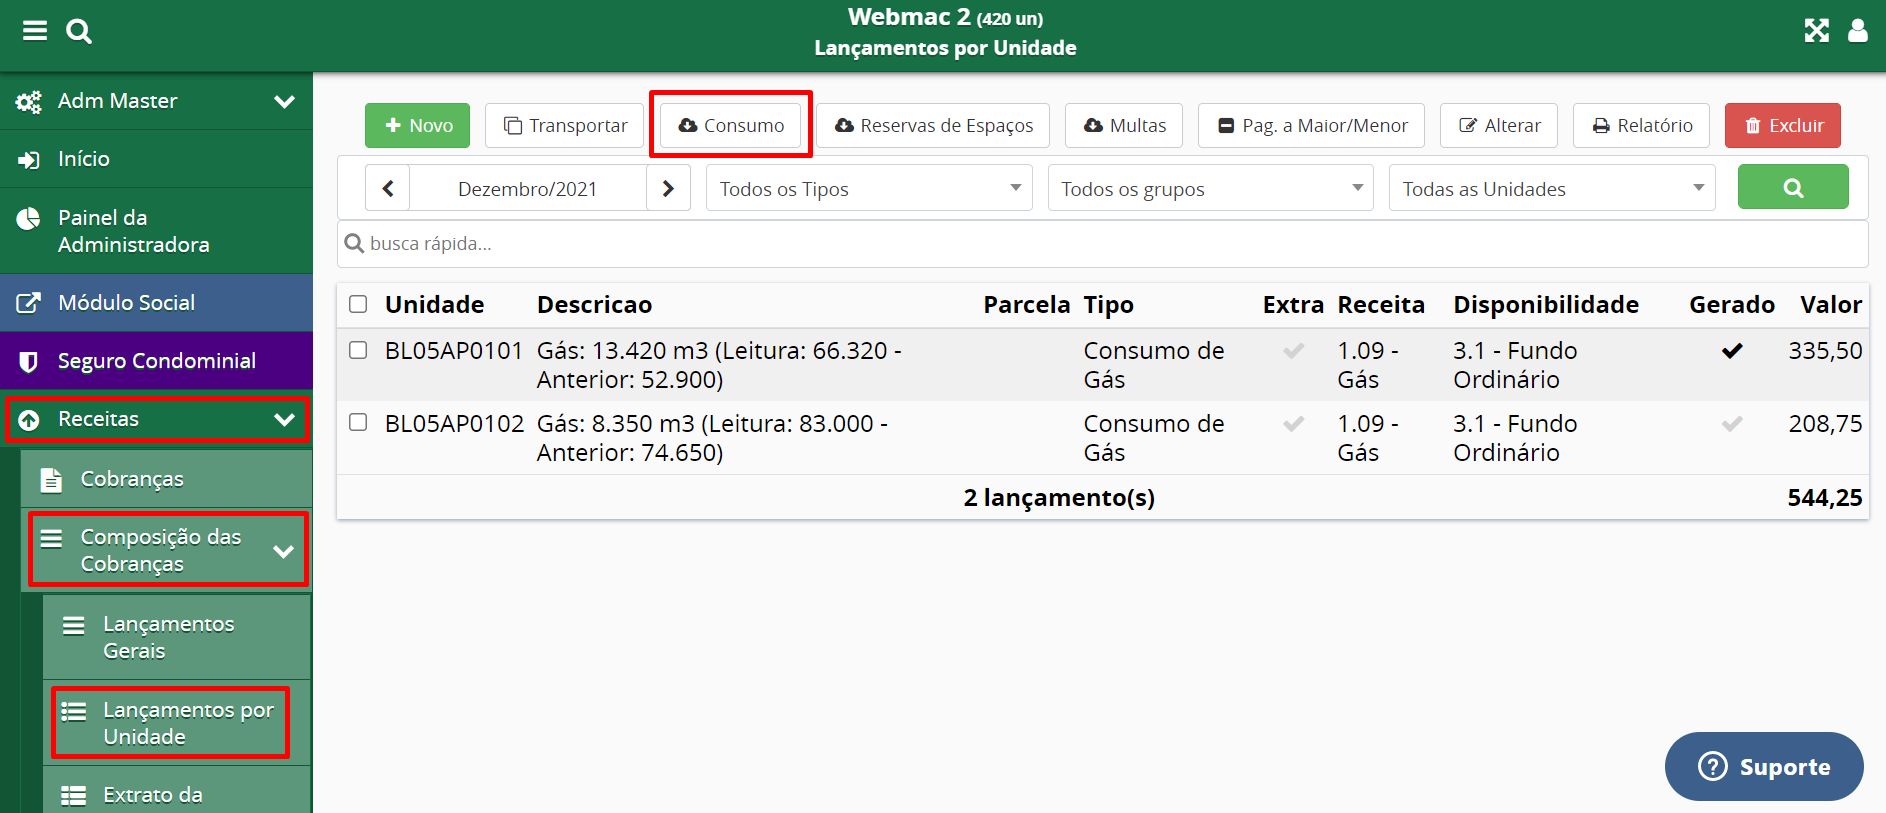This screenshot has width=1886, height=813.
Task: Open Cobranças menu item
Action: [x=132, y=479]
